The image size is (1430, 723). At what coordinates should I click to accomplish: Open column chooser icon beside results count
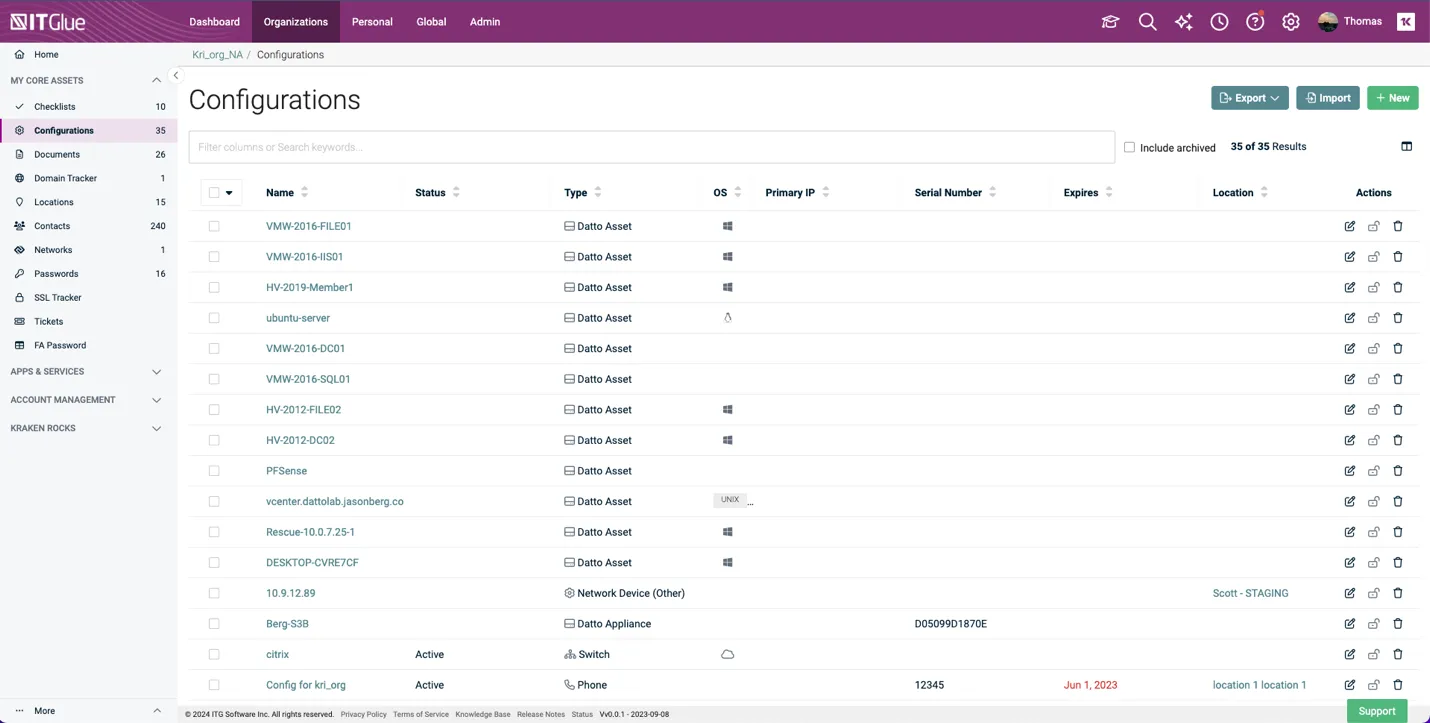1406,147
